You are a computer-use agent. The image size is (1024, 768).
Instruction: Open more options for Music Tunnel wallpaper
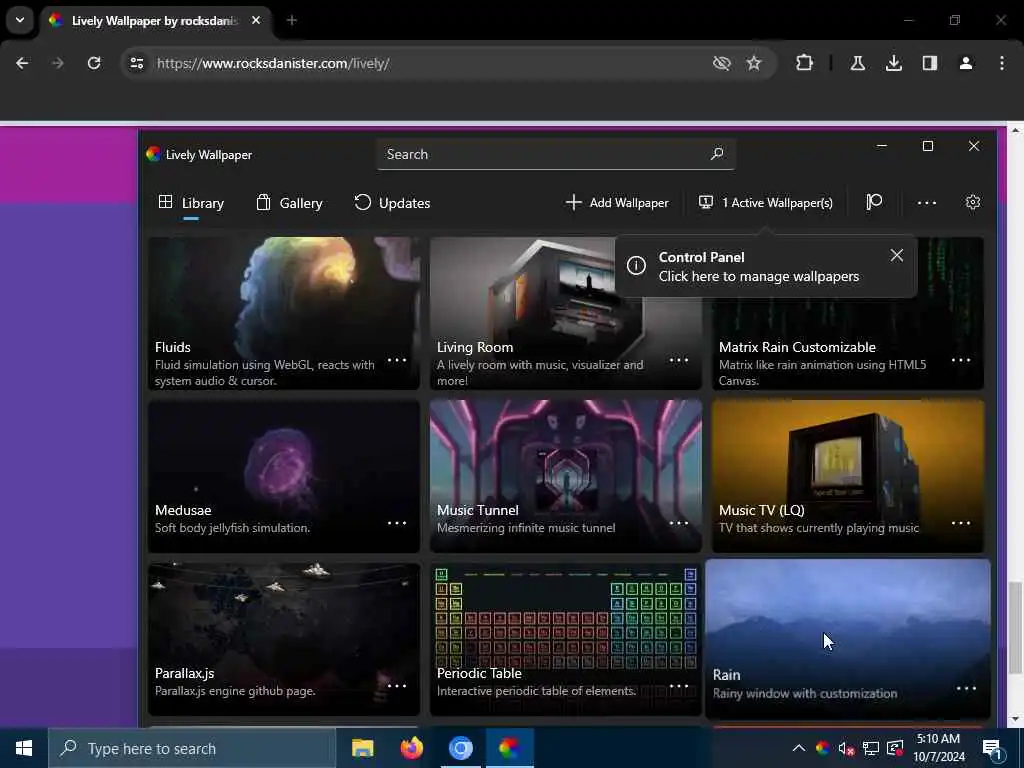point(679,523)
